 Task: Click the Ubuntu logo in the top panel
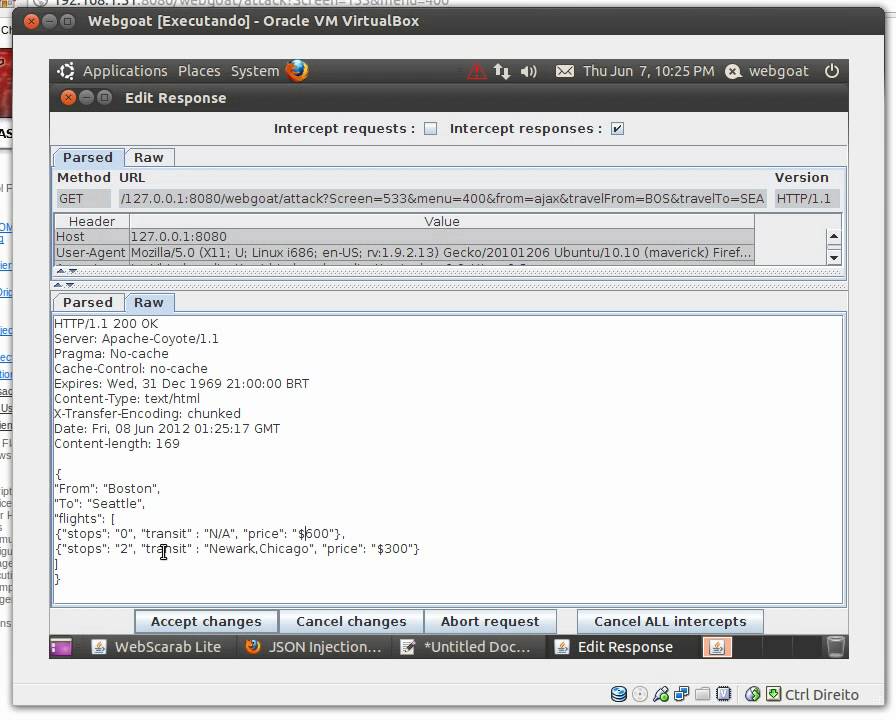(x=66, y=71)
